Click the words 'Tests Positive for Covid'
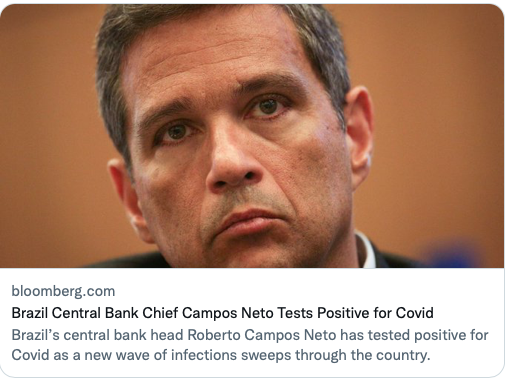The image size is (509, 381). pos(355,313)
